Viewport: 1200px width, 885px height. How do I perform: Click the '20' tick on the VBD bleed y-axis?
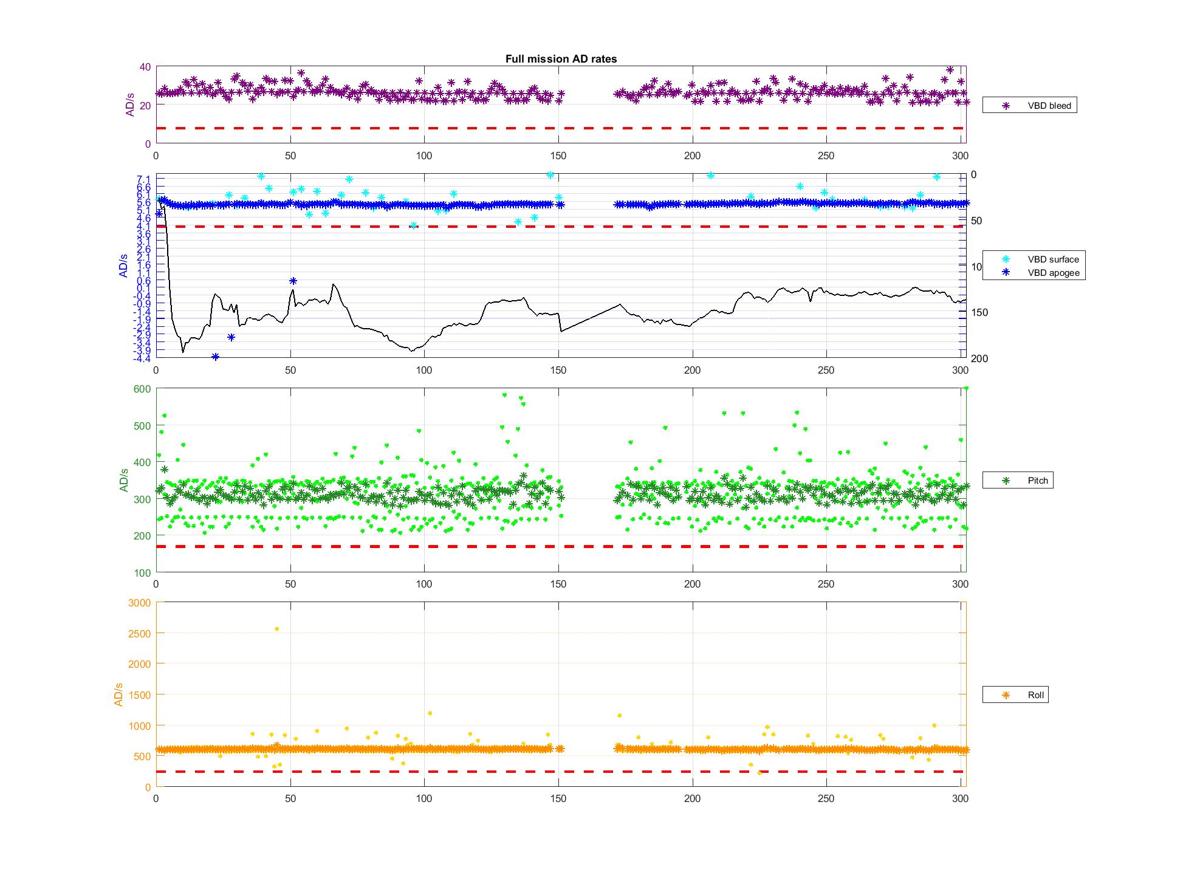click(x=146, y=105)
